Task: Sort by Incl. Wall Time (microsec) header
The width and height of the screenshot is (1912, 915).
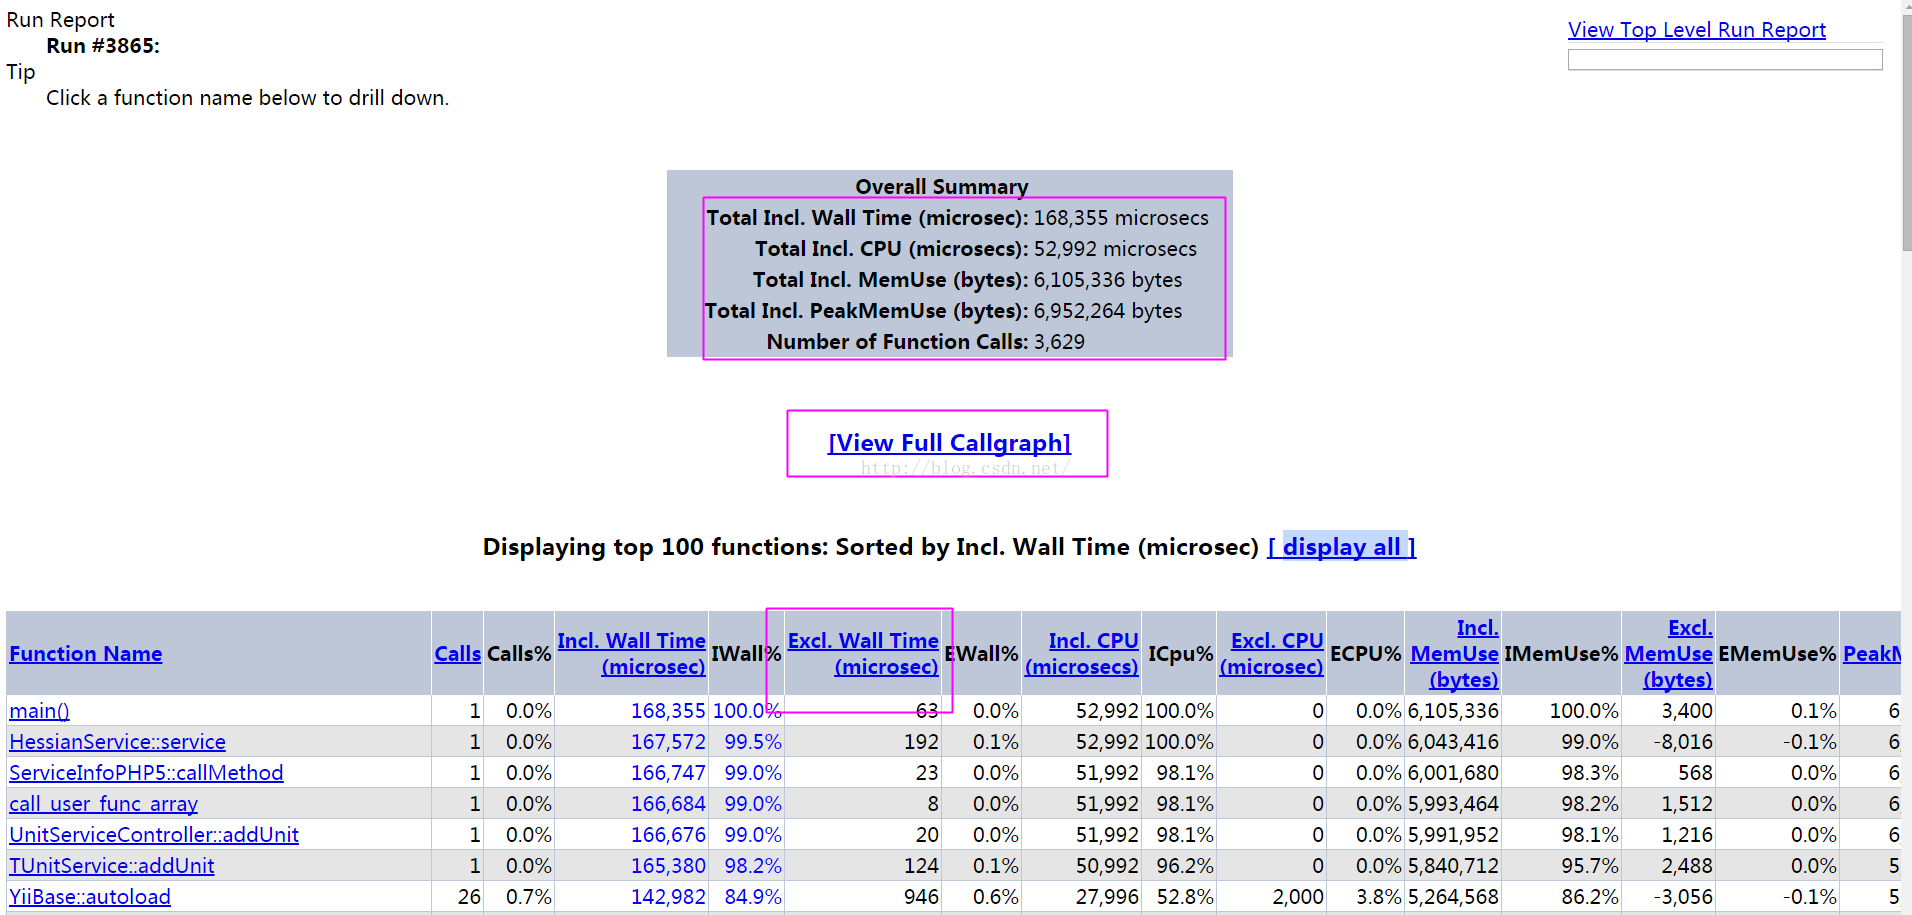Action: click(x=631, y=654)
